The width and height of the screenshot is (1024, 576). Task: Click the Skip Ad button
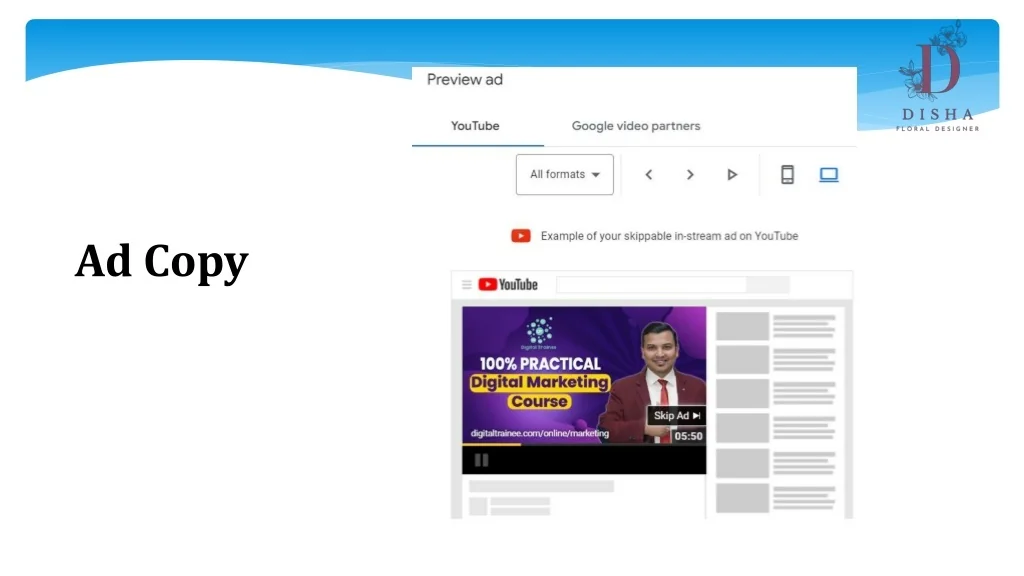677,415
